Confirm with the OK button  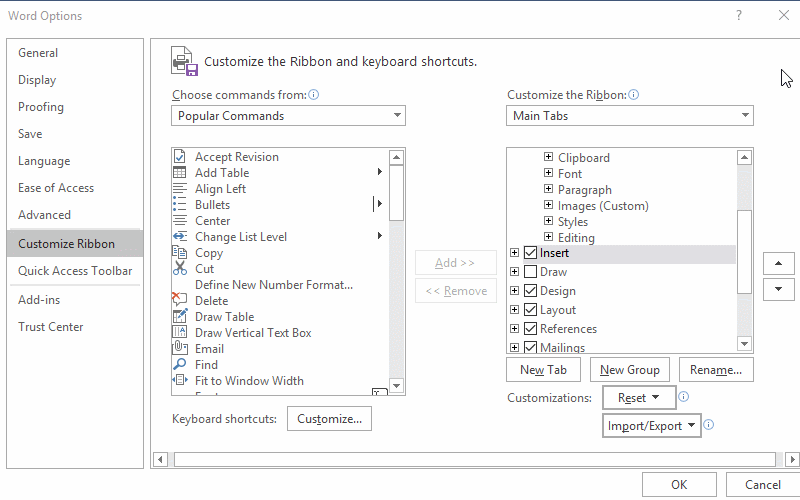pos(679,485)
